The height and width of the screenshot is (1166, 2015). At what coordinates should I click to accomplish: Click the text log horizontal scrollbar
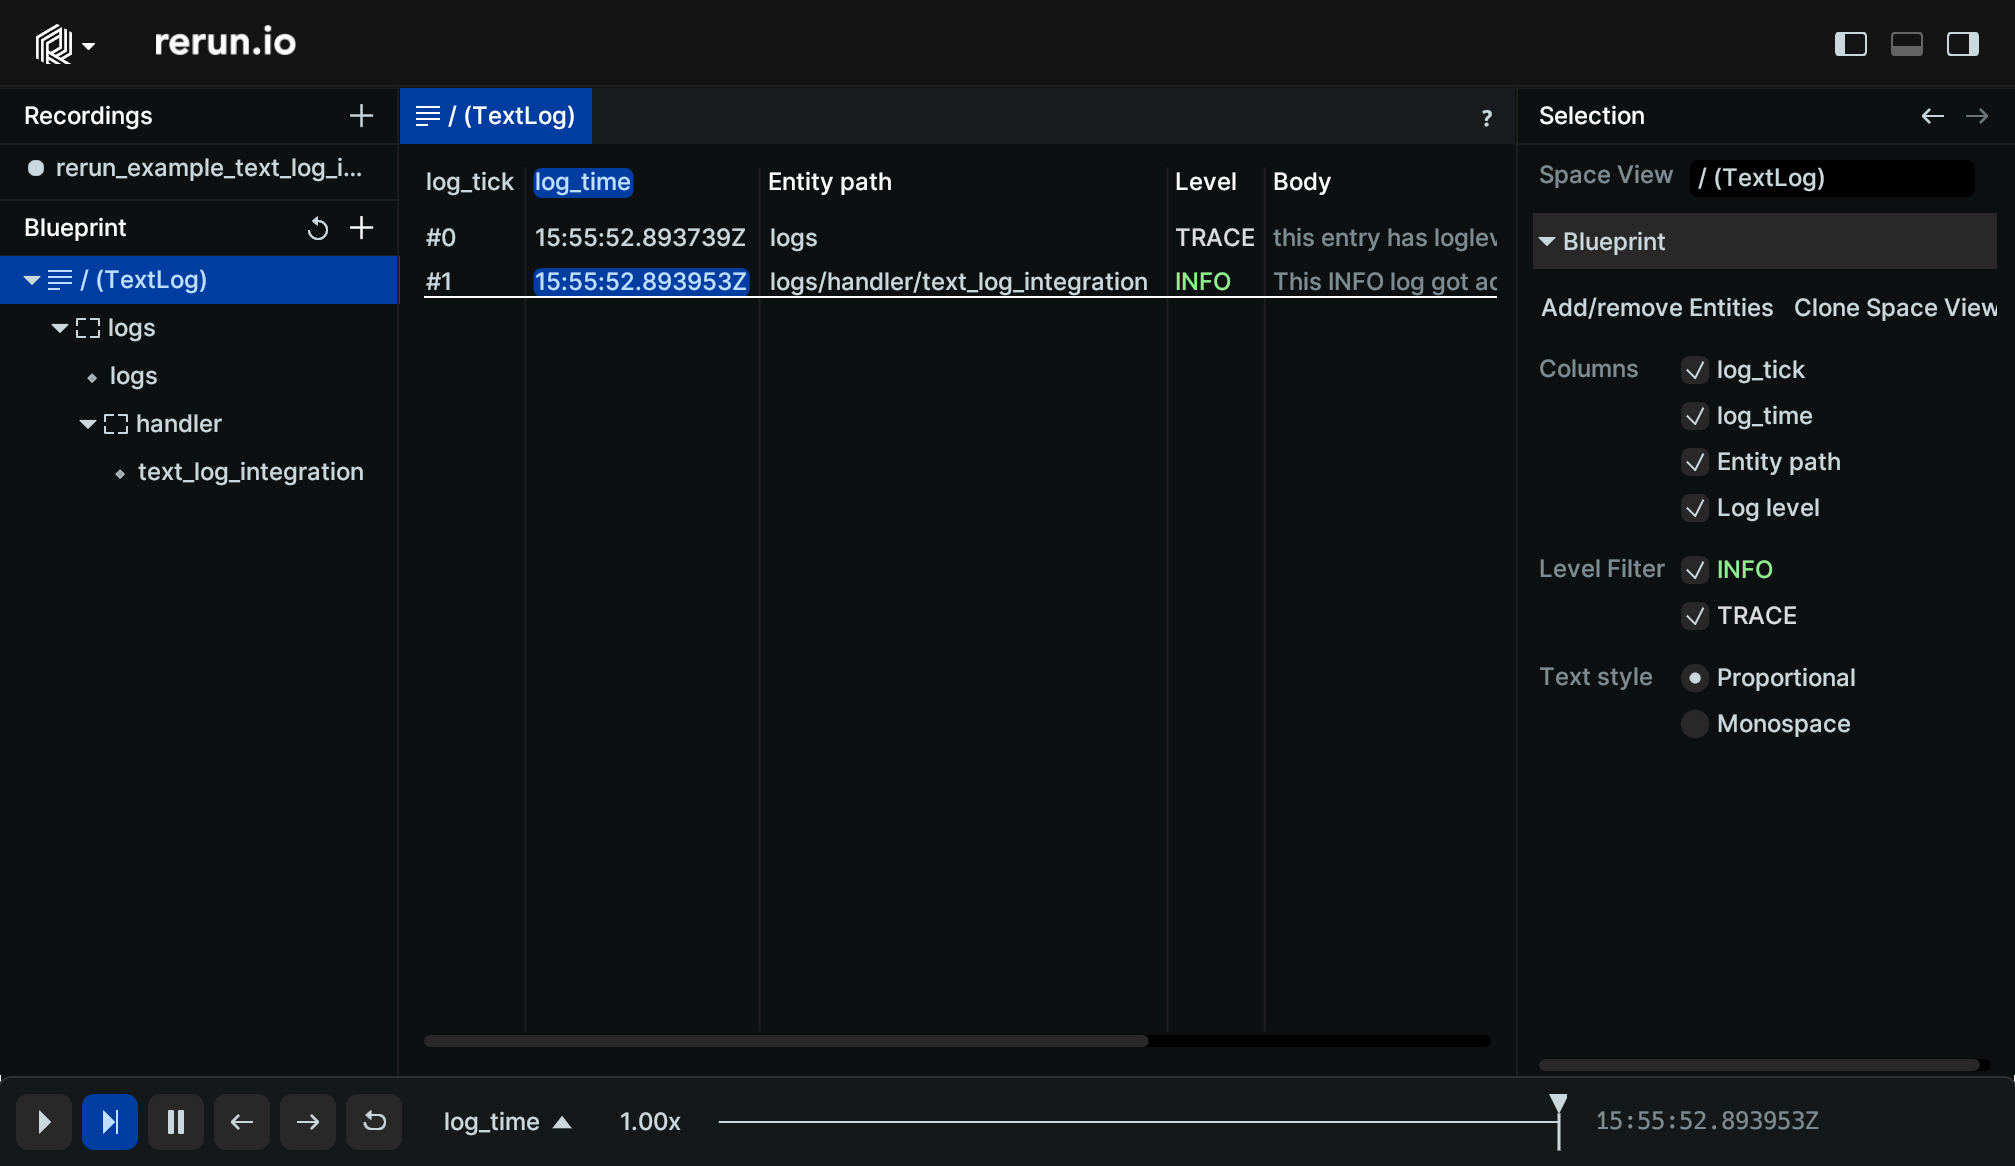(786, 1041)
